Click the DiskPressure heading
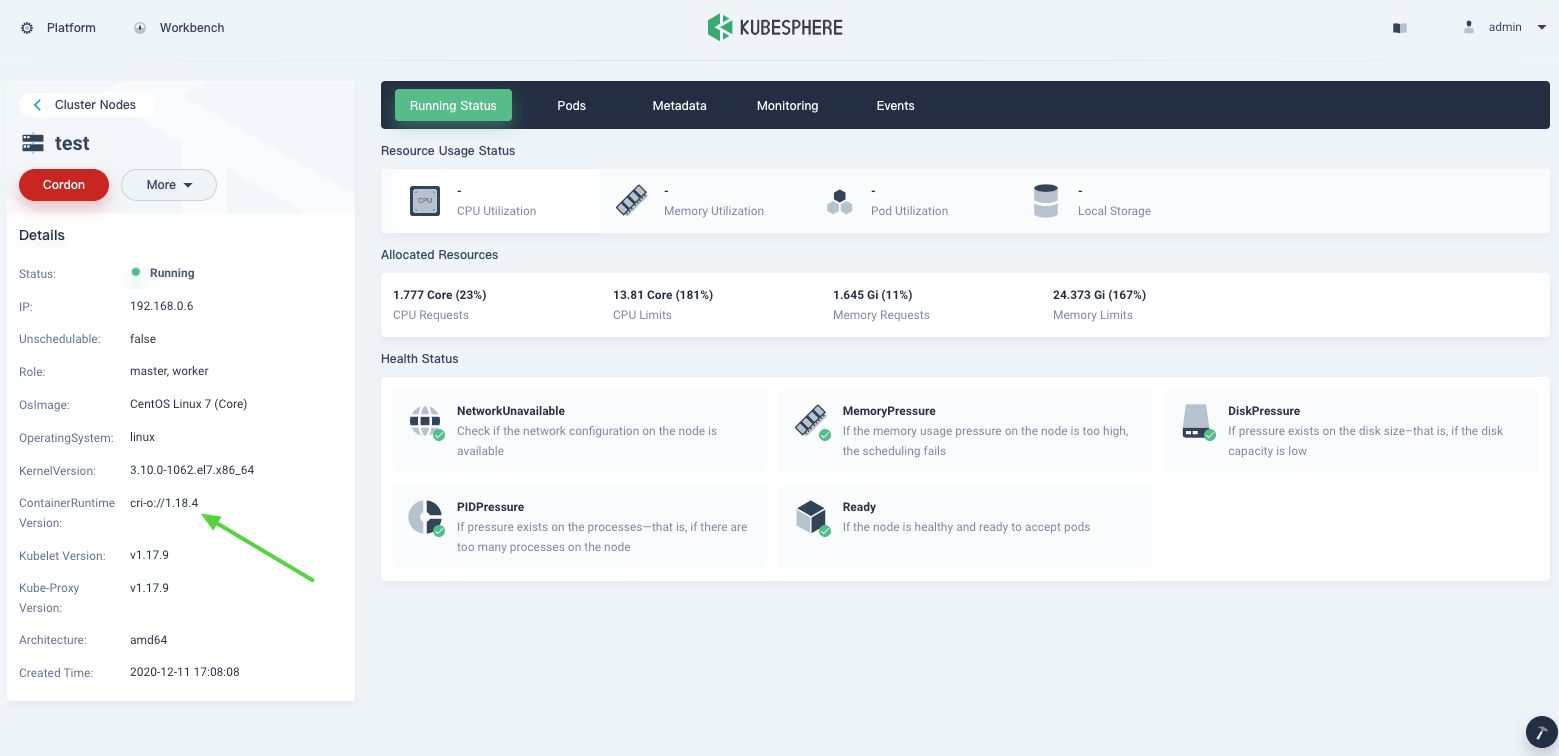 pyautogui.click(x=1264, y=411)
